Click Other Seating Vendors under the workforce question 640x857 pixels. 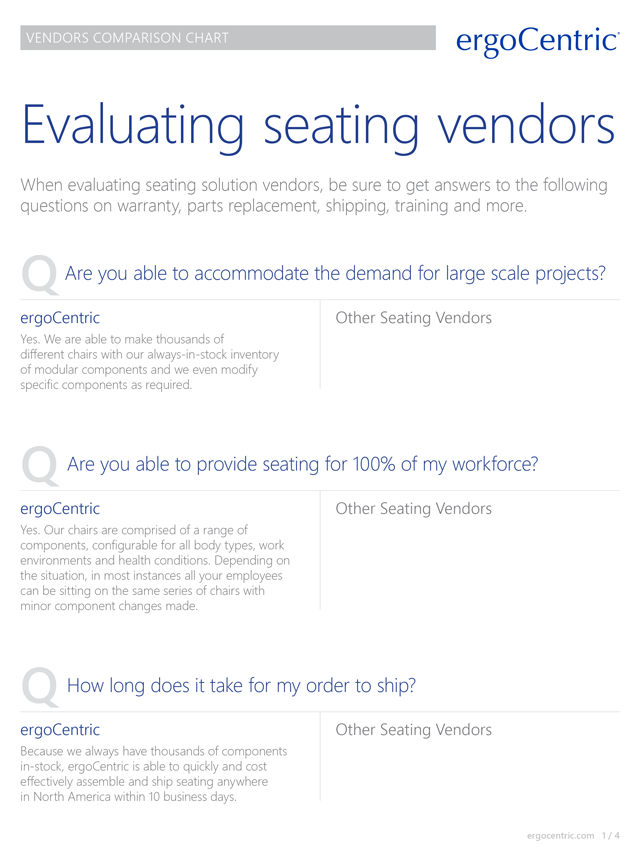point(413,509)
